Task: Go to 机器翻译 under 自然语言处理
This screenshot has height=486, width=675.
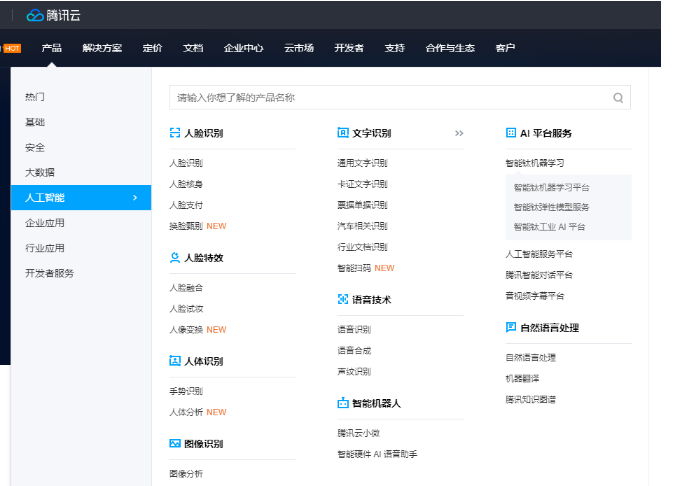Action: point(522,378)
